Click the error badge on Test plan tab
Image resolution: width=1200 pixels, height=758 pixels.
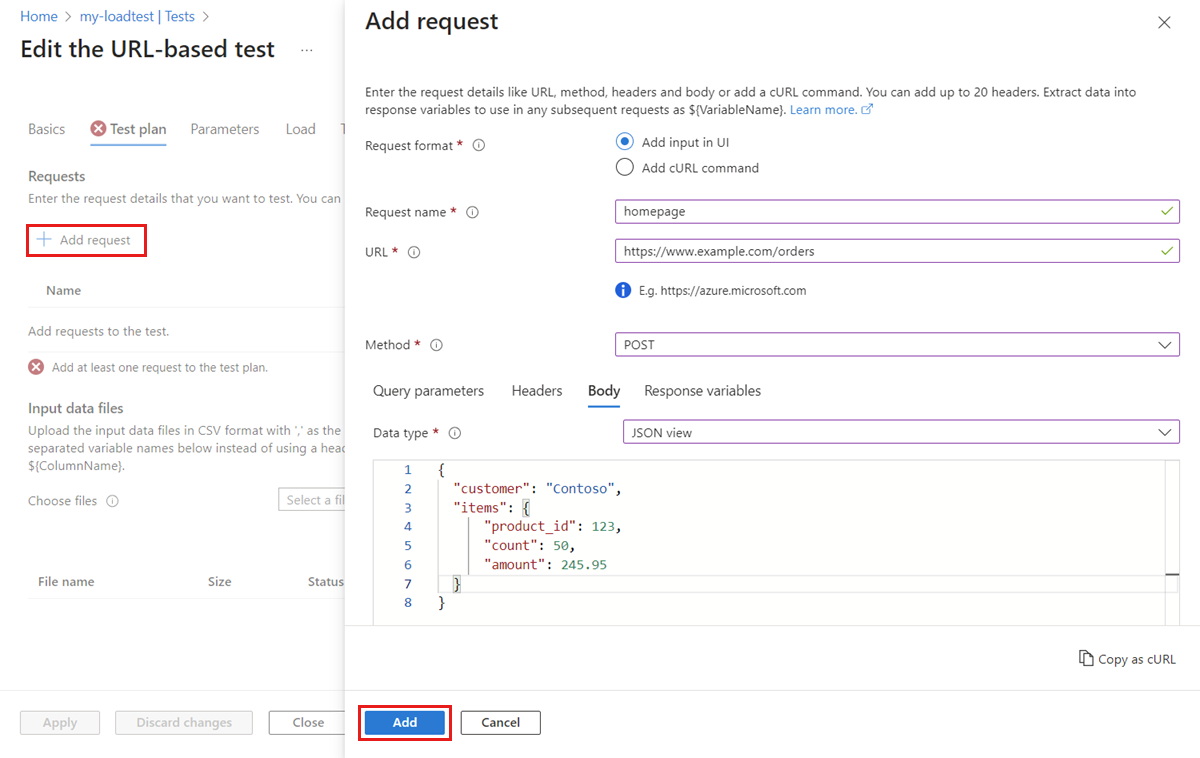[x=97, y=128]
